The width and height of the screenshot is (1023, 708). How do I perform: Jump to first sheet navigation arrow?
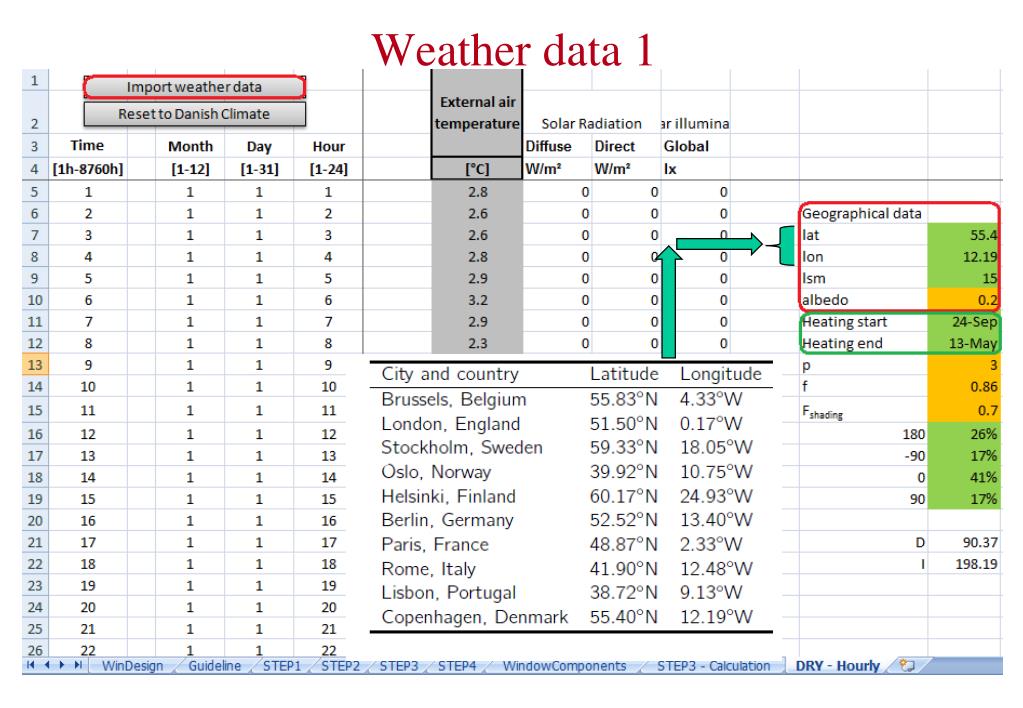(x=30, y=665)
